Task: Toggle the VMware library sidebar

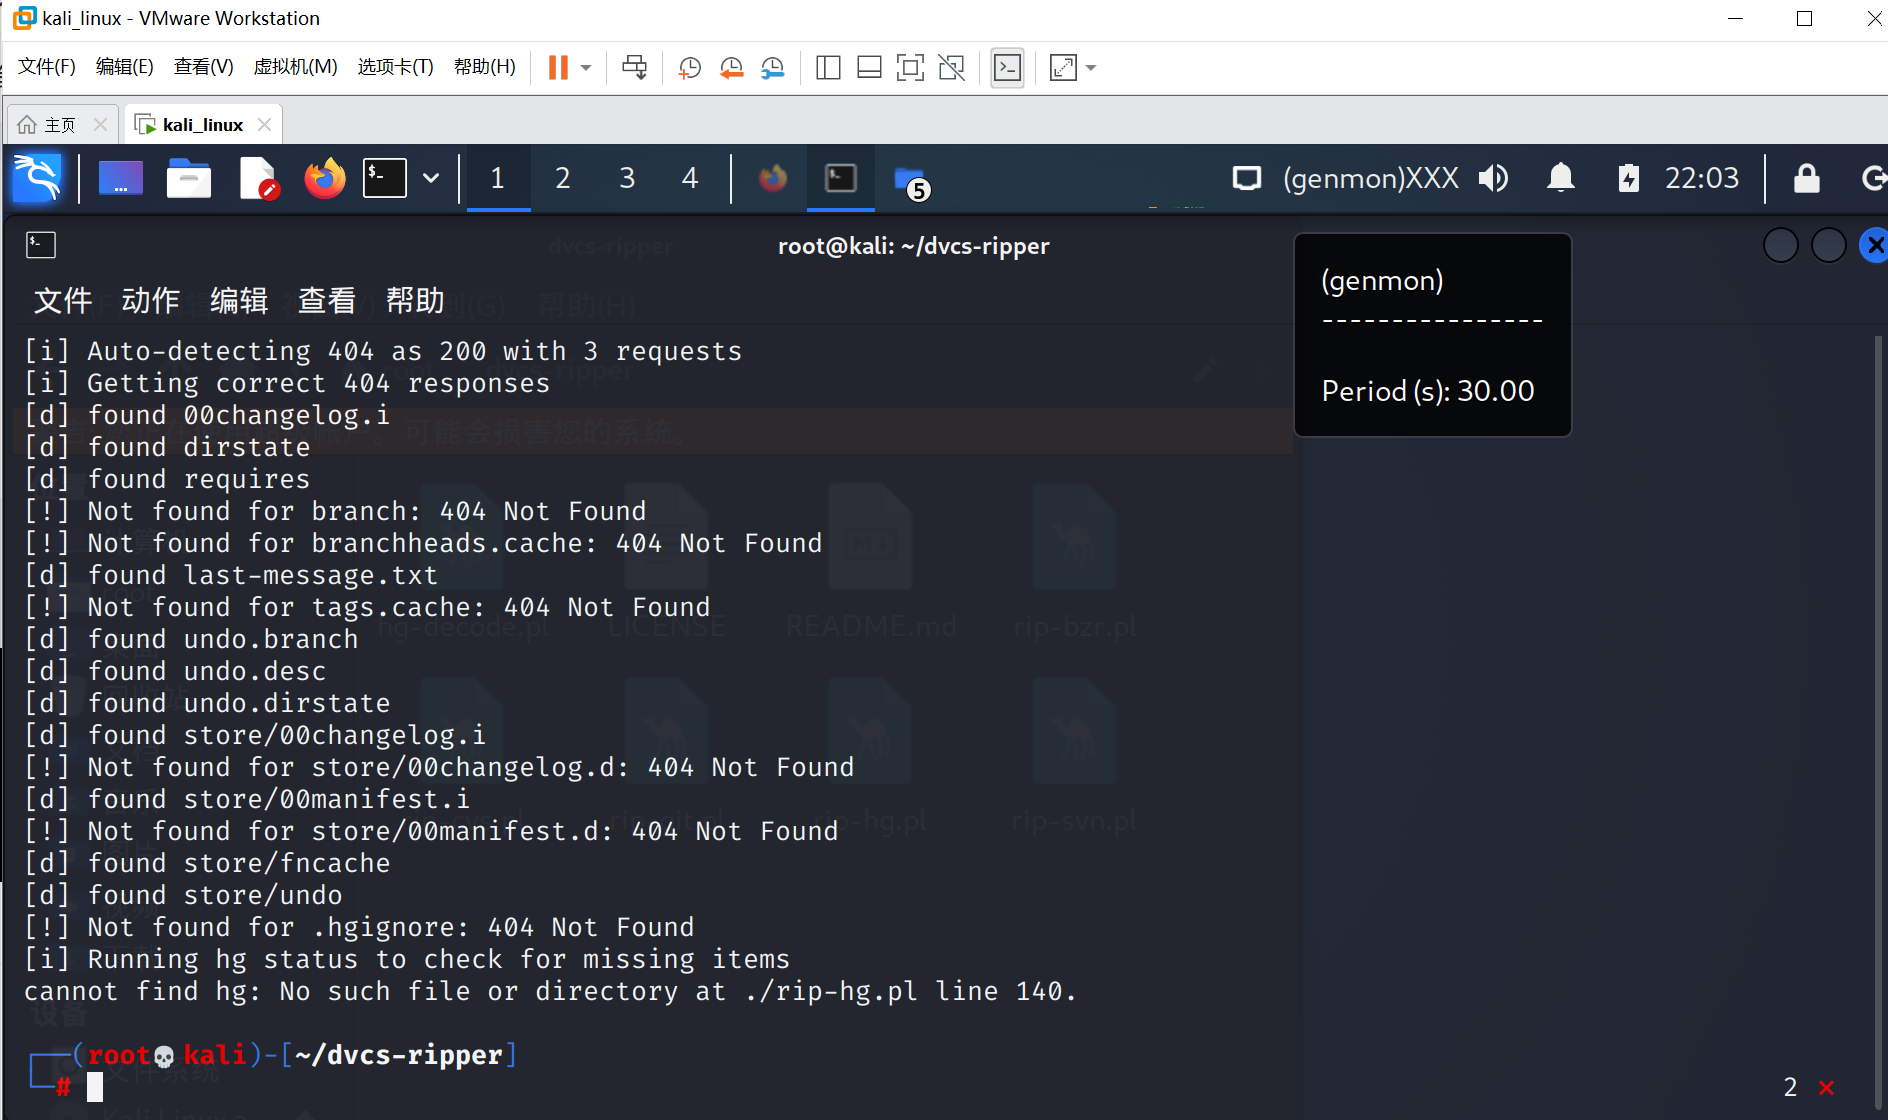Action: click(x=828, y=67)
